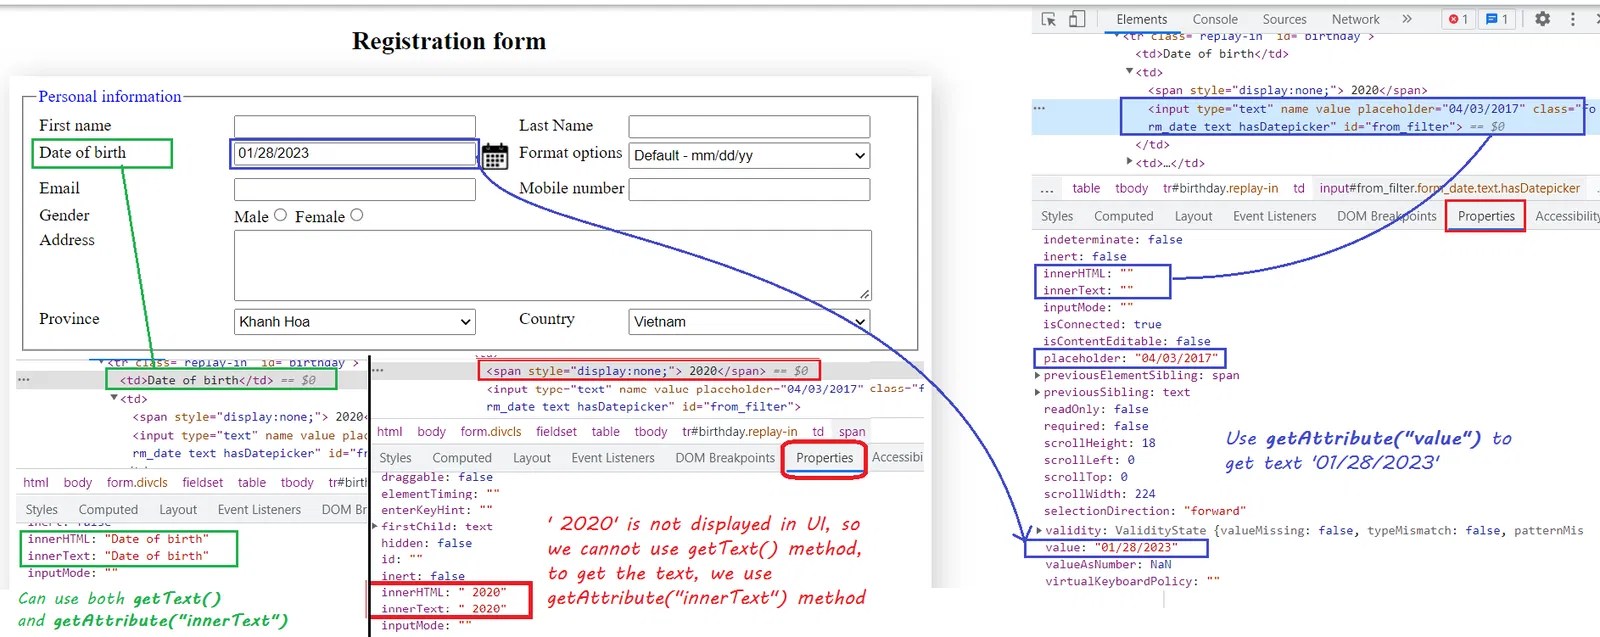Open the Properties tab under the input#from_filter breadcrumb
Viewport: 1600px width, 637px height.
click(1486, 216)
